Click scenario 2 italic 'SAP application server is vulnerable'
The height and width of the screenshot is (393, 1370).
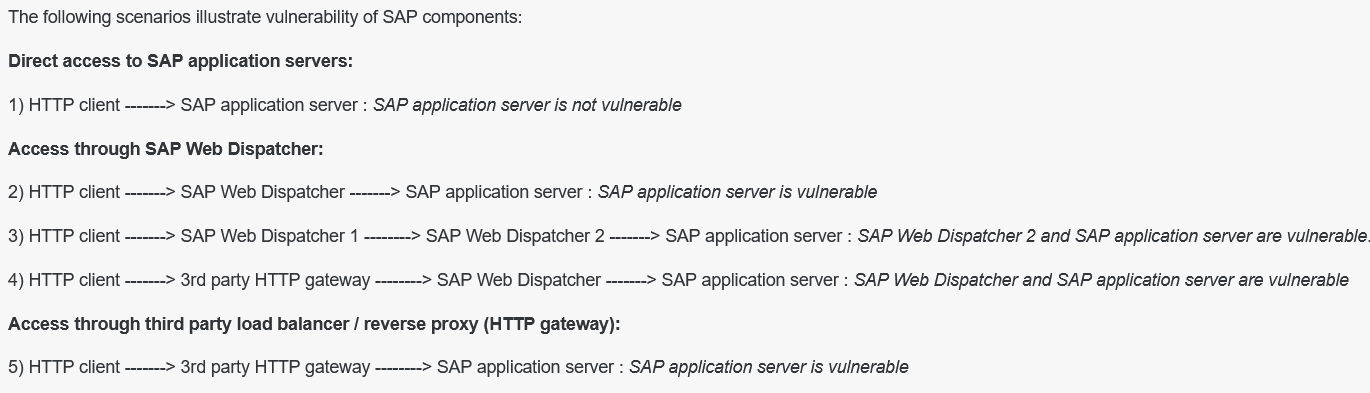tap(737, 192)
